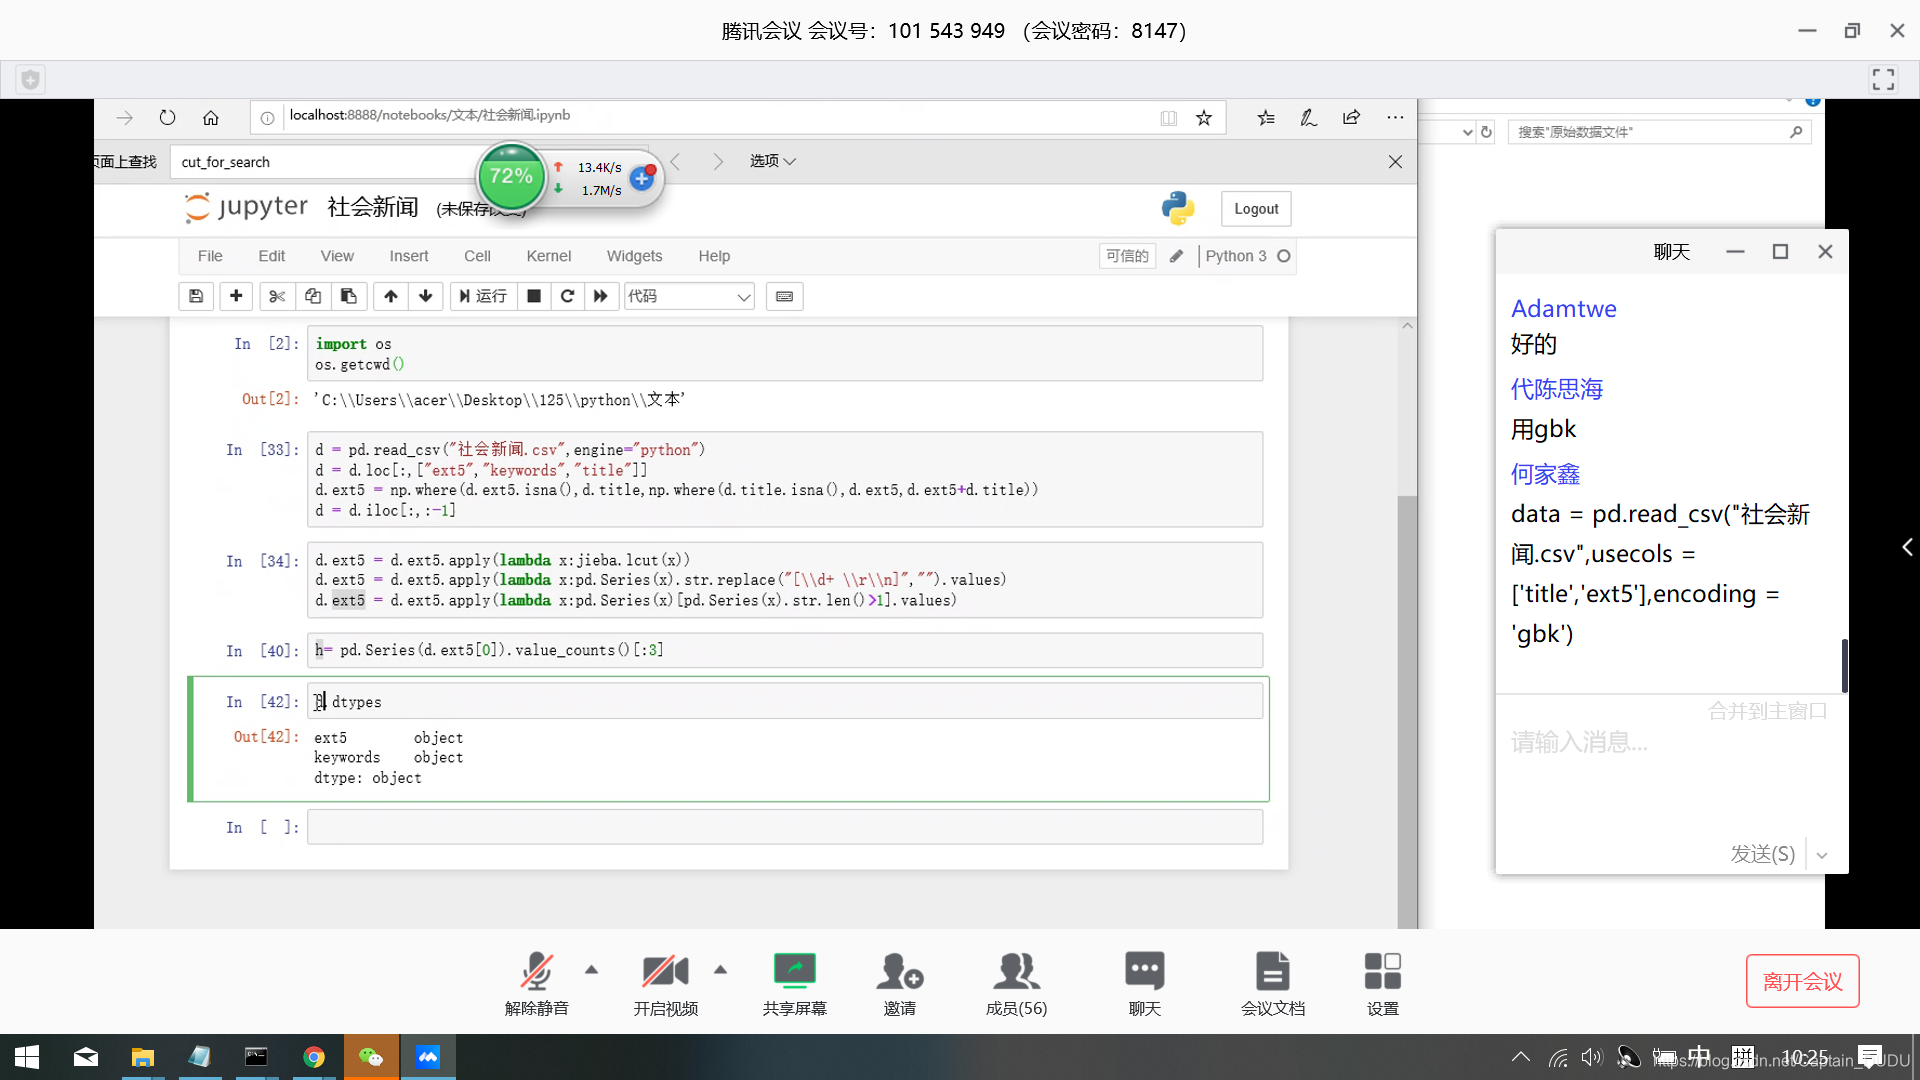
Task: Restart the kernel with circular arrow icon
Action: [x=567, y=296]
